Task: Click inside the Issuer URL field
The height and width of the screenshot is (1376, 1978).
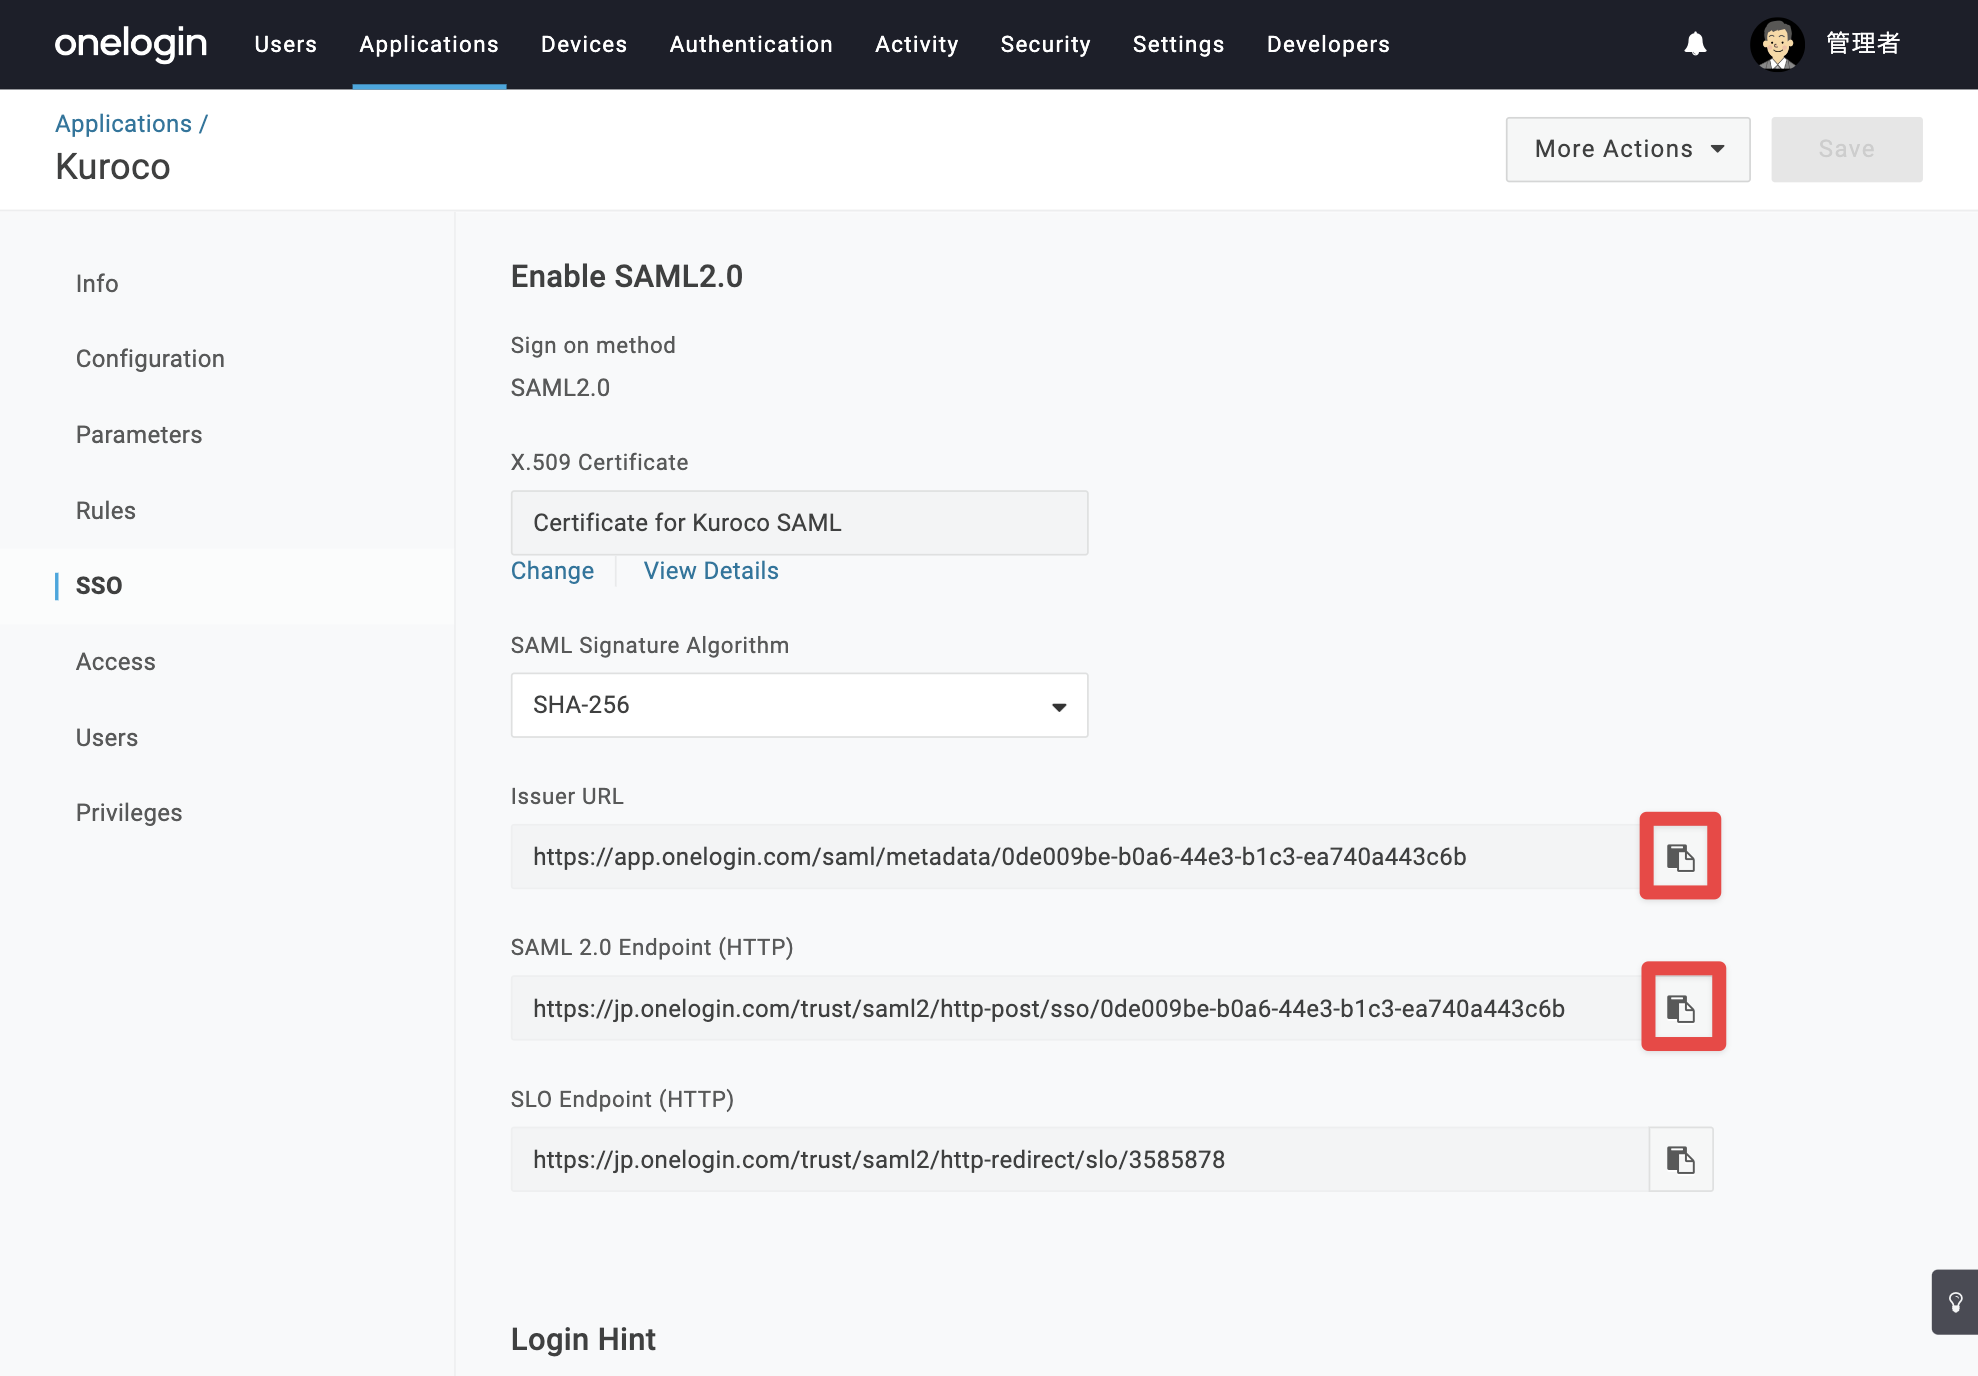Action: pyautogui.click(x=1079, y=857)
